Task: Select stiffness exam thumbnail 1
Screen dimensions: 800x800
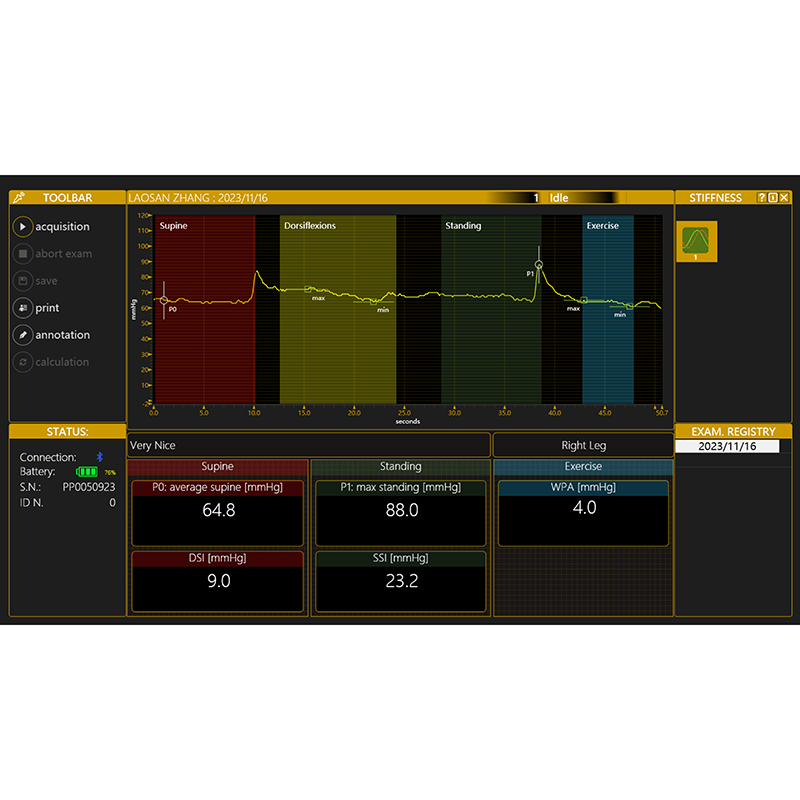Action: point(694,240)
